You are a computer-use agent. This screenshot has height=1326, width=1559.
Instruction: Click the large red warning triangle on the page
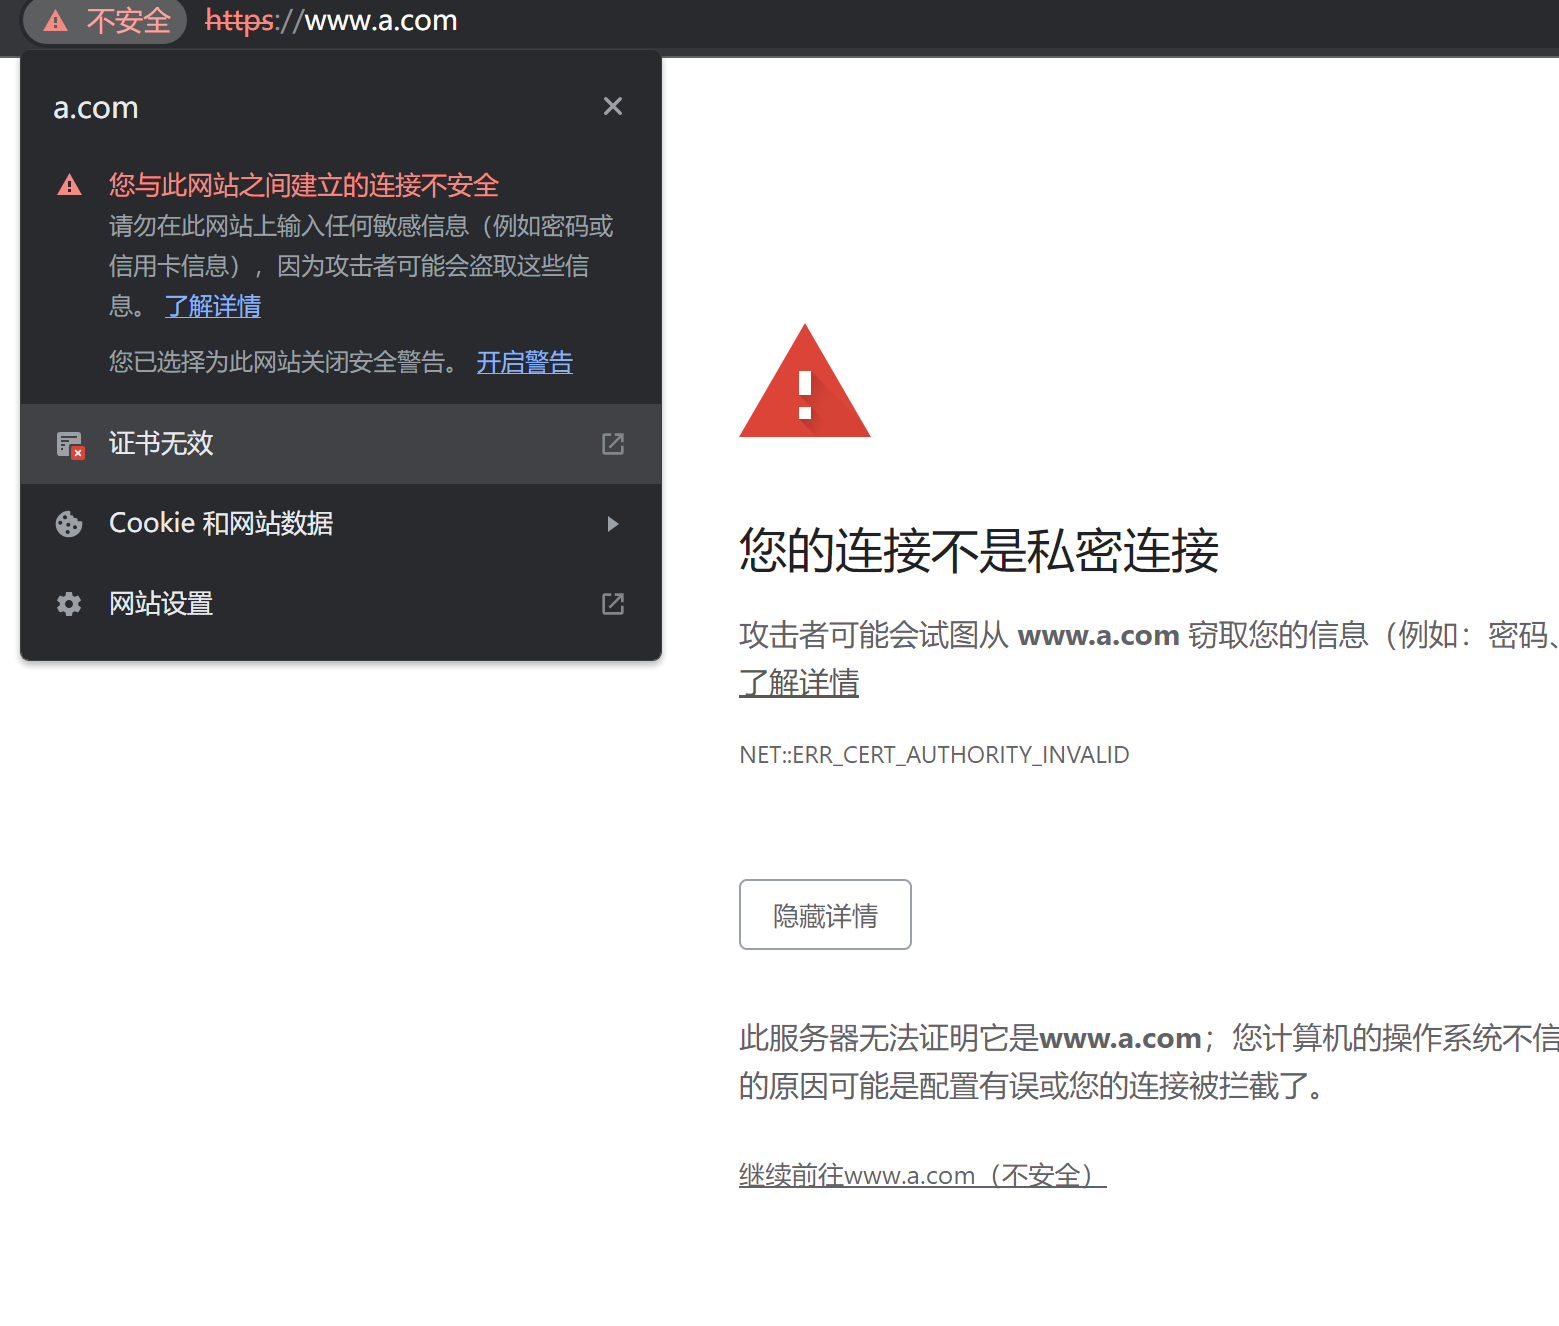pos(804,383)
